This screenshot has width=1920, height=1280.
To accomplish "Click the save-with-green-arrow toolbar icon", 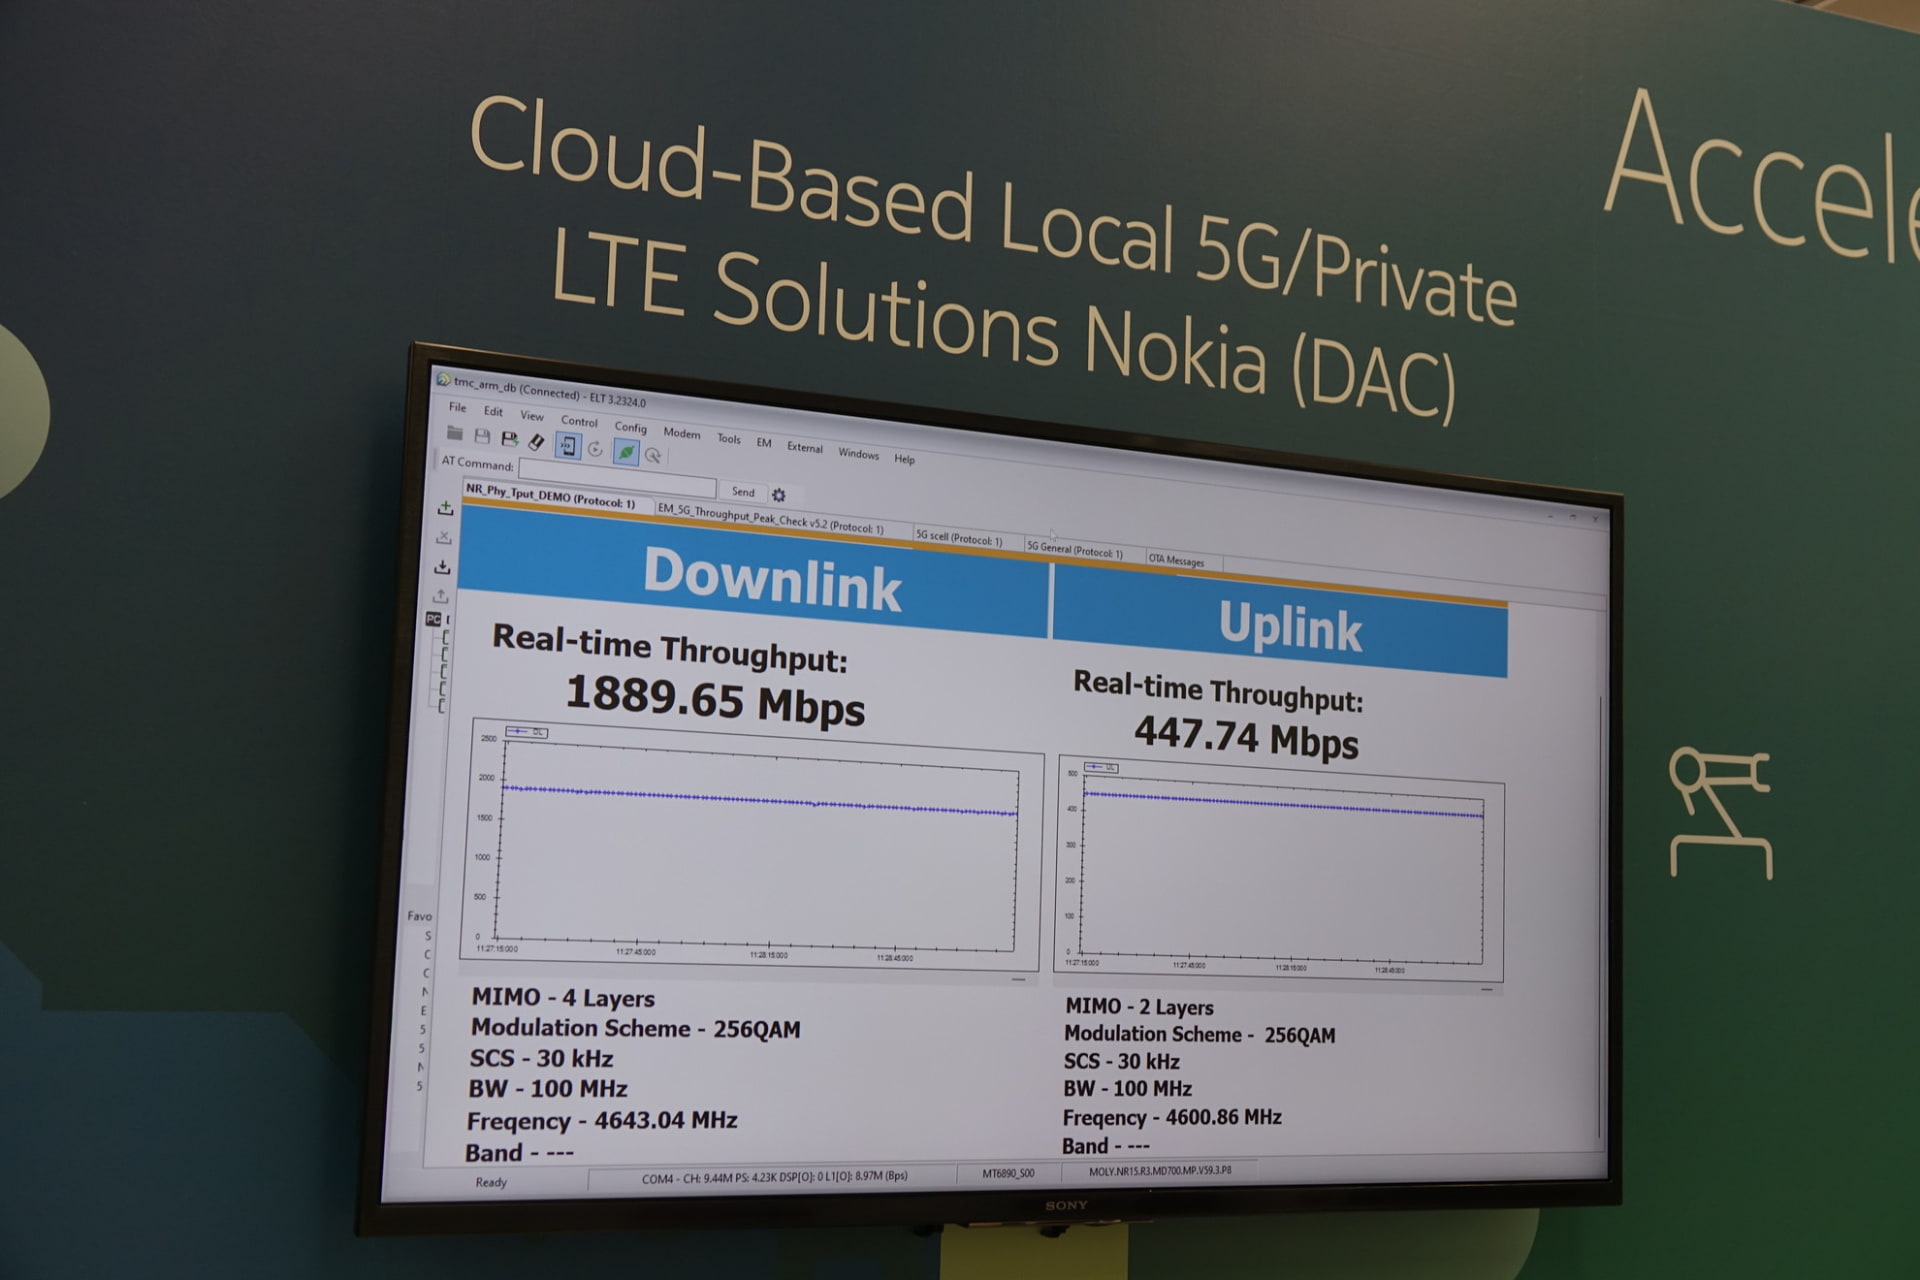I will [x=509, y=439].
